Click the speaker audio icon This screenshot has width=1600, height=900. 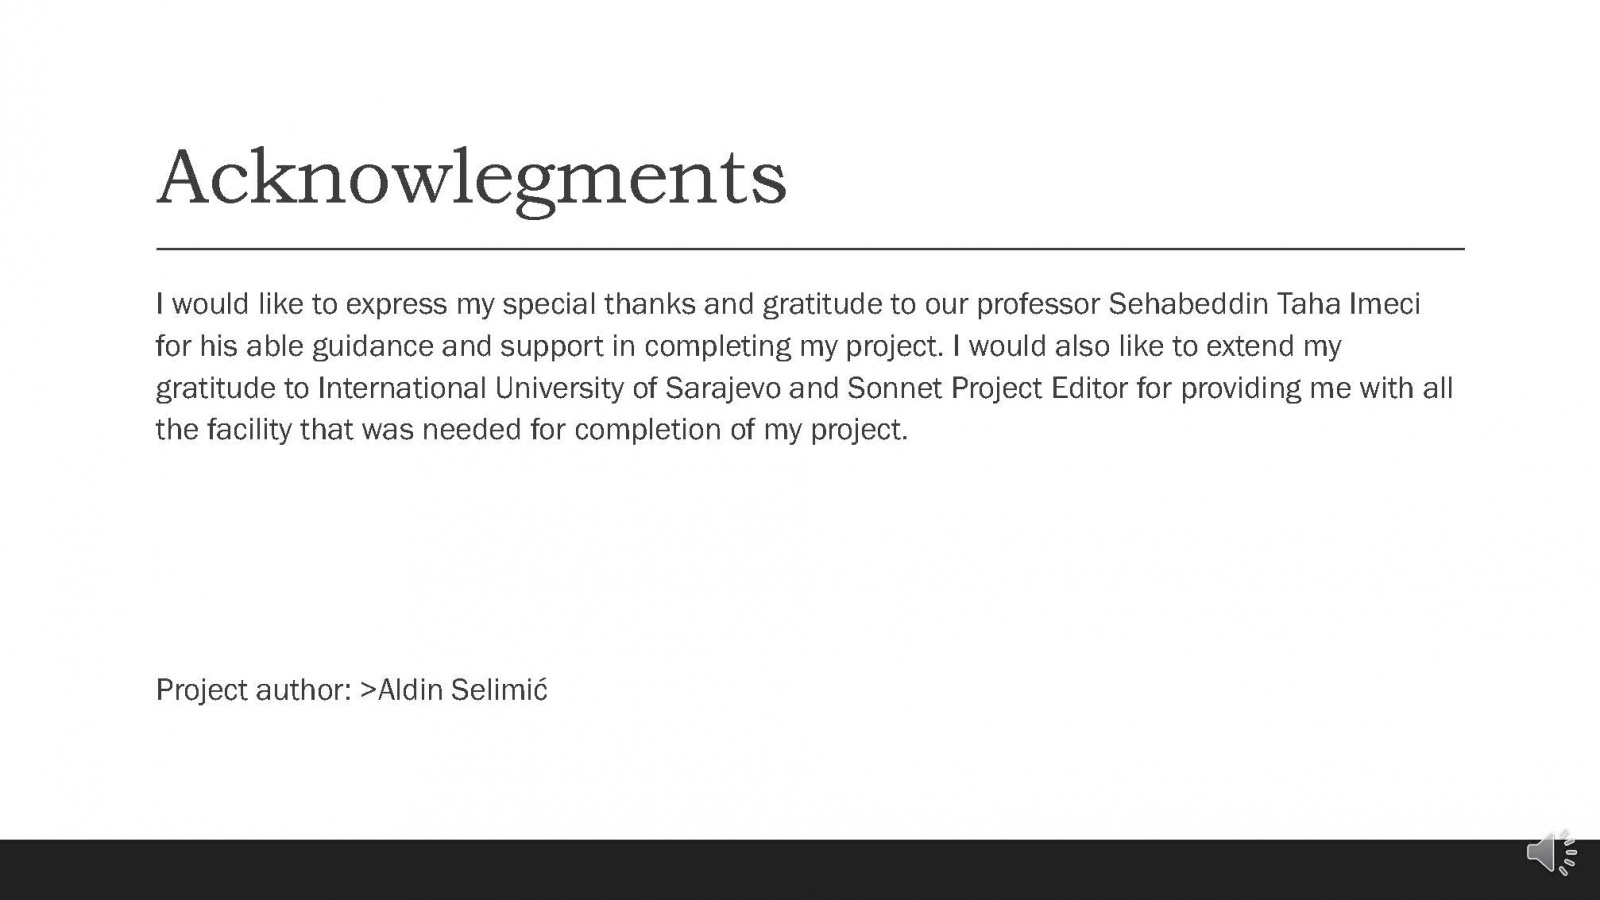click(x=1550, y=853)
